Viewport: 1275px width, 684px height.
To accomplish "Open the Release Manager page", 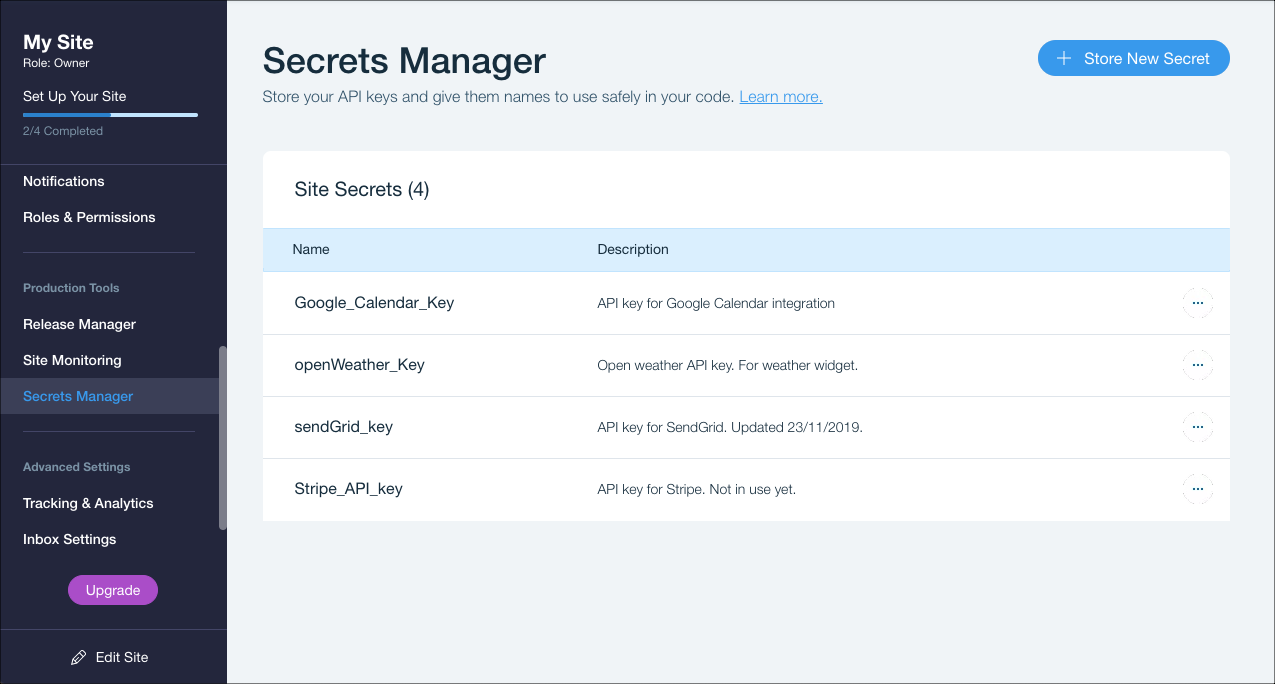I will tap(79, 324).
